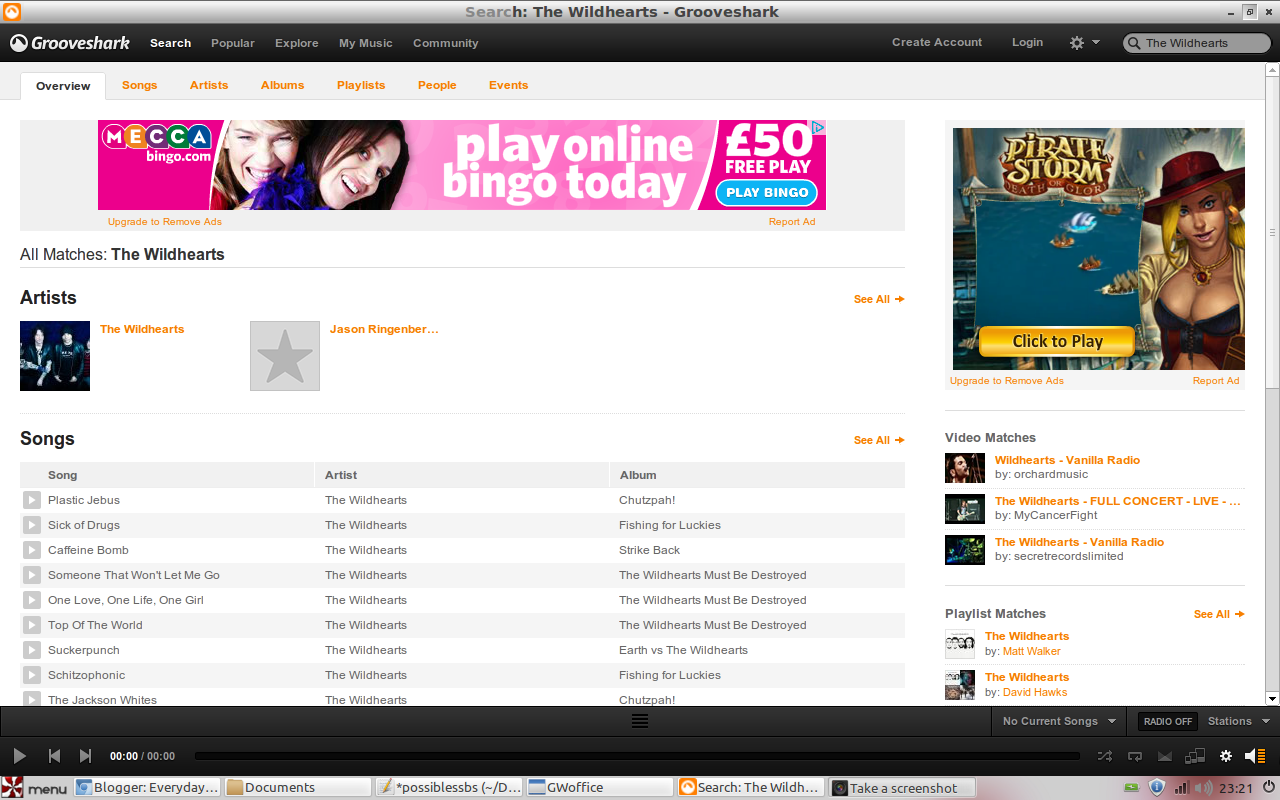This screenshot has height=800, width=1280.
Task: Play the song Caffeine Bomb
Action: (x=32, y=550)
